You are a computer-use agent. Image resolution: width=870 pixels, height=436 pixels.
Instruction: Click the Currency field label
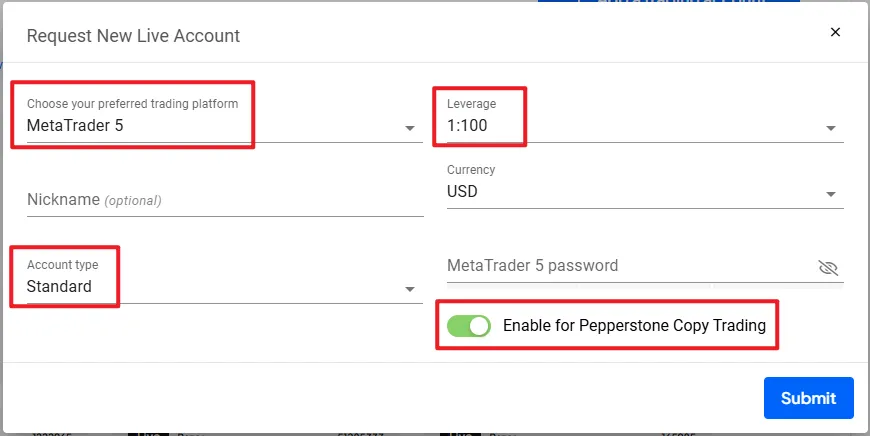pos(471,170)
